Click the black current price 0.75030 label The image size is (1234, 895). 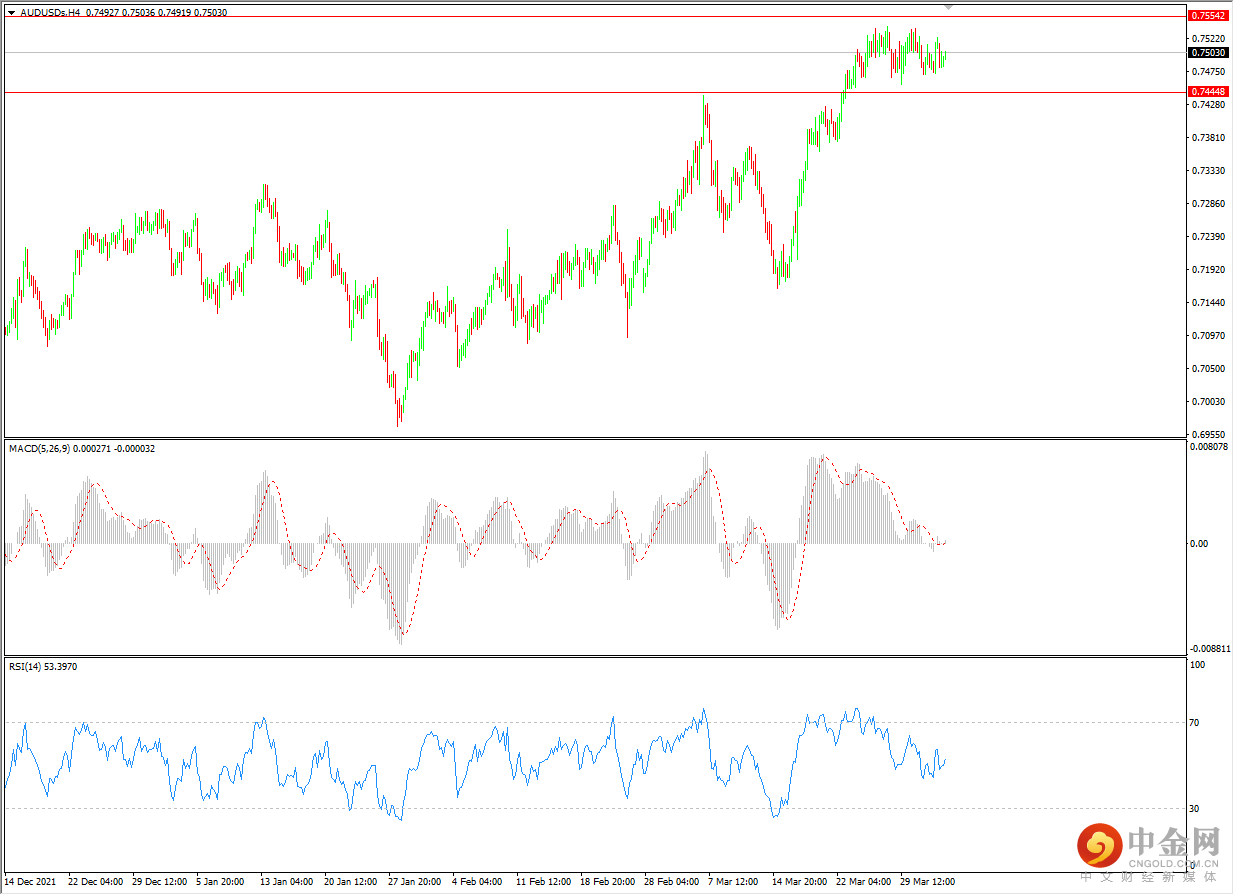(x=1208, y=52)
